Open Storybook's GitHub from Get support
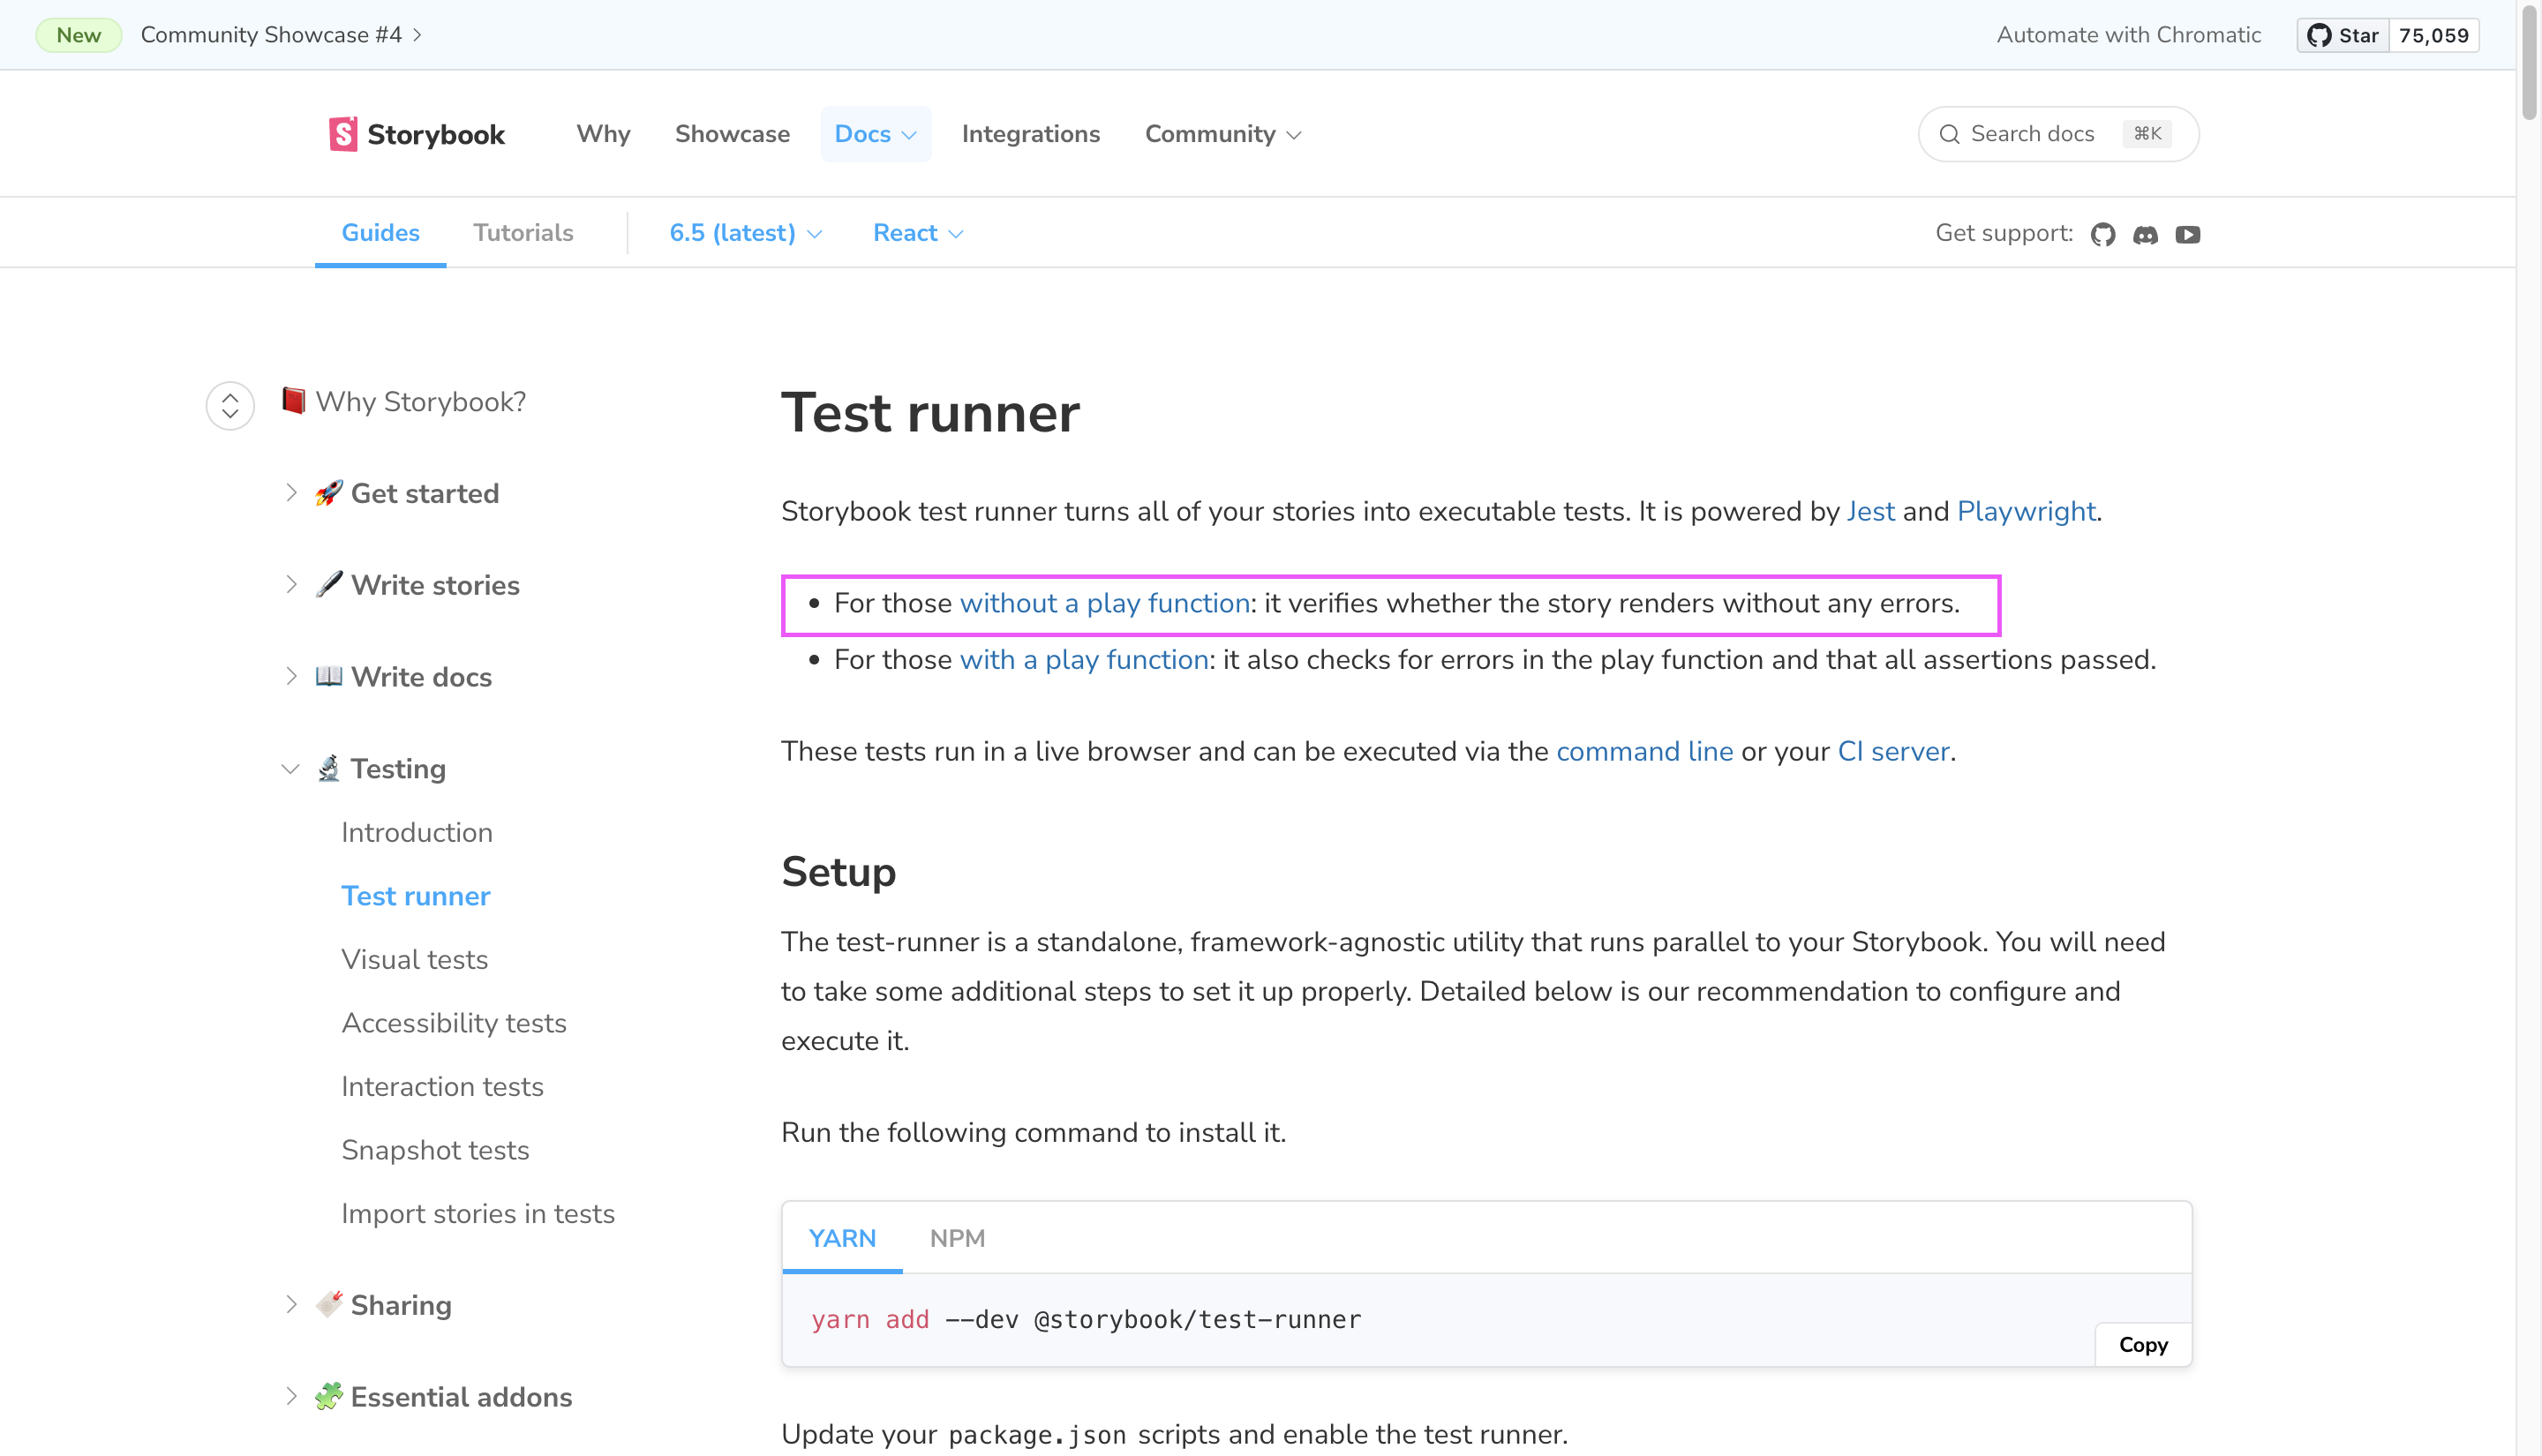This screenshot has width=2542, height=1456. click(2103, 233)
